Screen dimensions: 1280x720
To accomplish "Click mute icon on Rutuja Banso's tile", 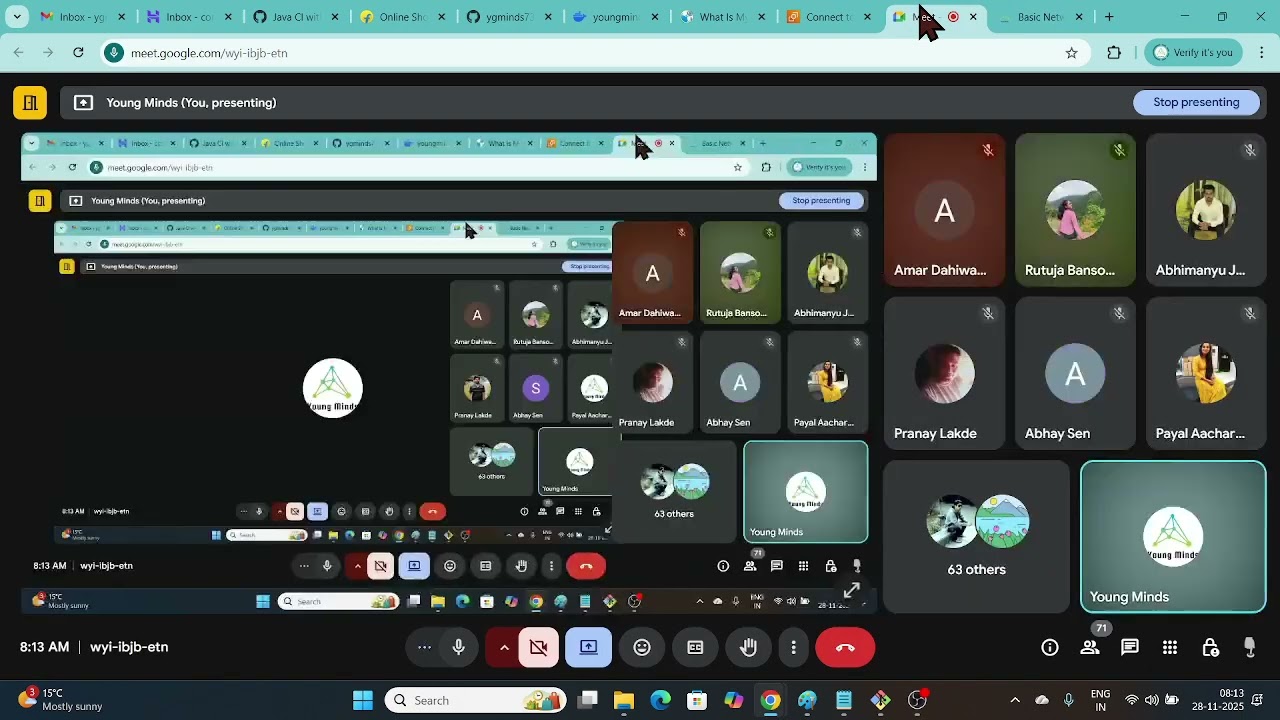I will tap(1119, 150).
